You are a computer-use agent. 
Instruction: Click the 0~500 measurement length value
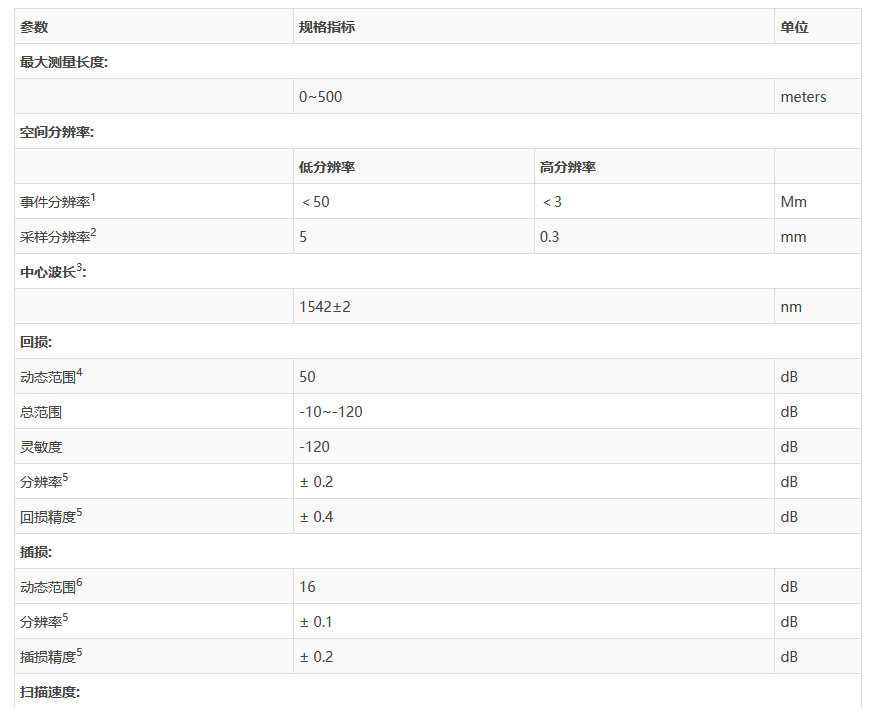tap(320, 97)
